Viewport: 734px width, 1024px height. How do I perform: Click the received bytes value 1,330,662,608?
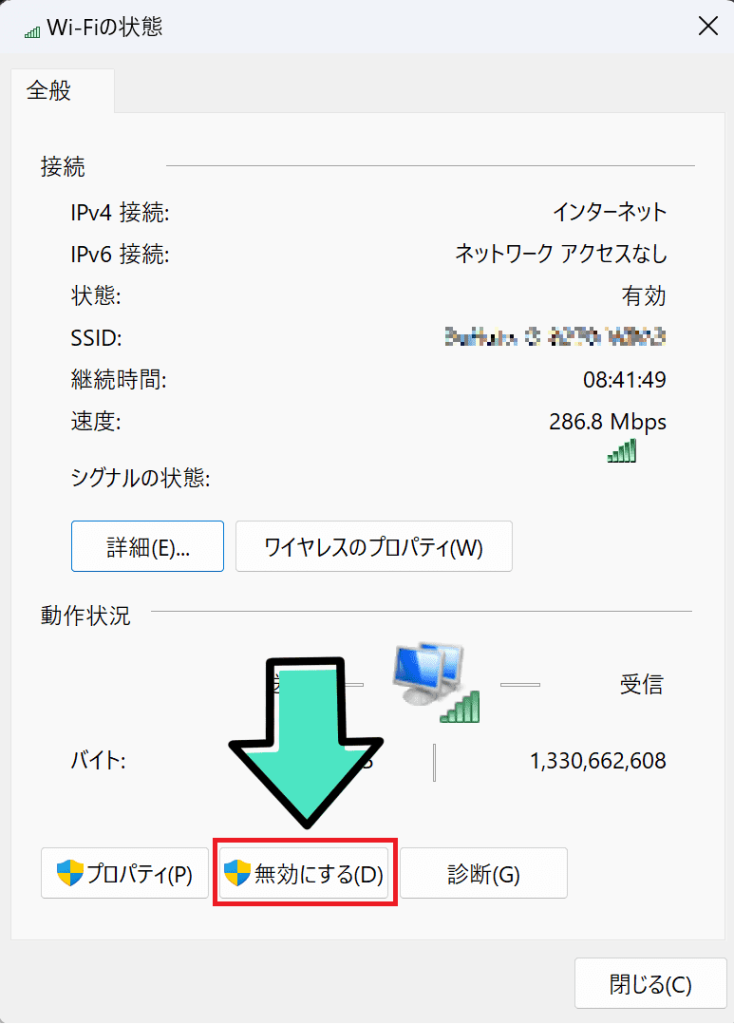[597, 761]
